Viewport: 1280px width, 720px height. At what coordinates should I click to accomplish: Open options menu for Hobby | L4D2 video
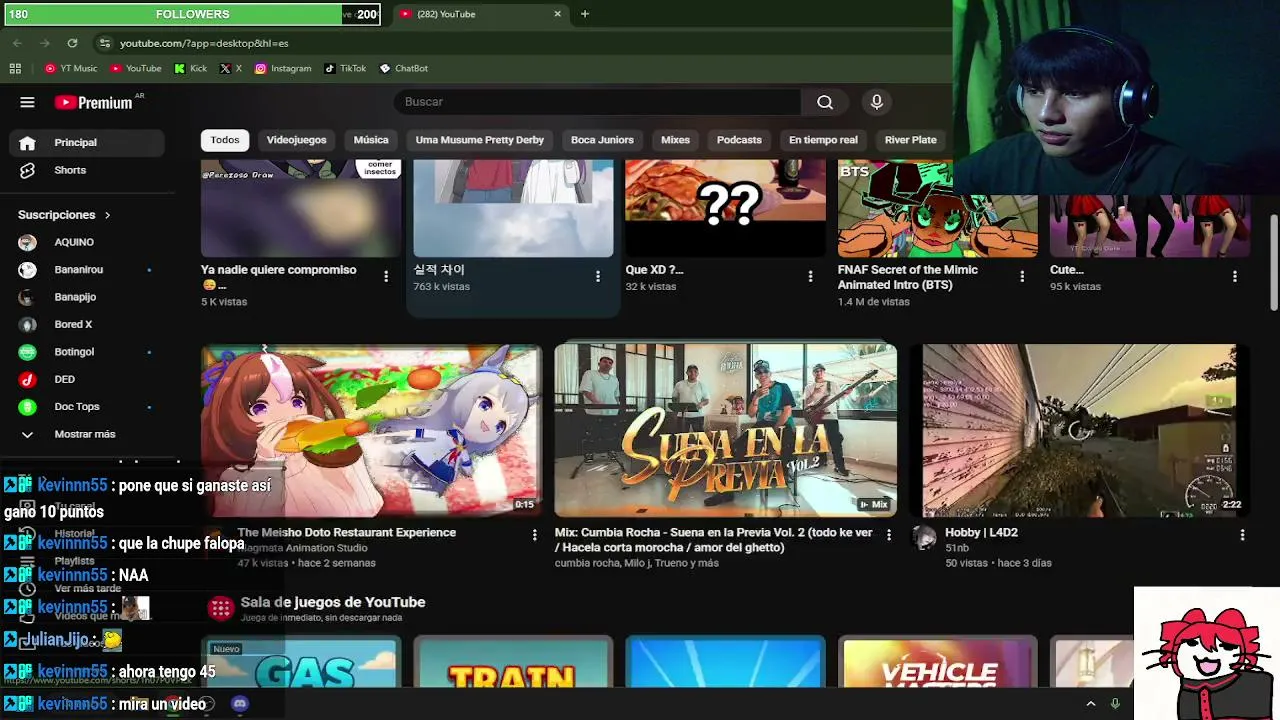pos(1242,535)
